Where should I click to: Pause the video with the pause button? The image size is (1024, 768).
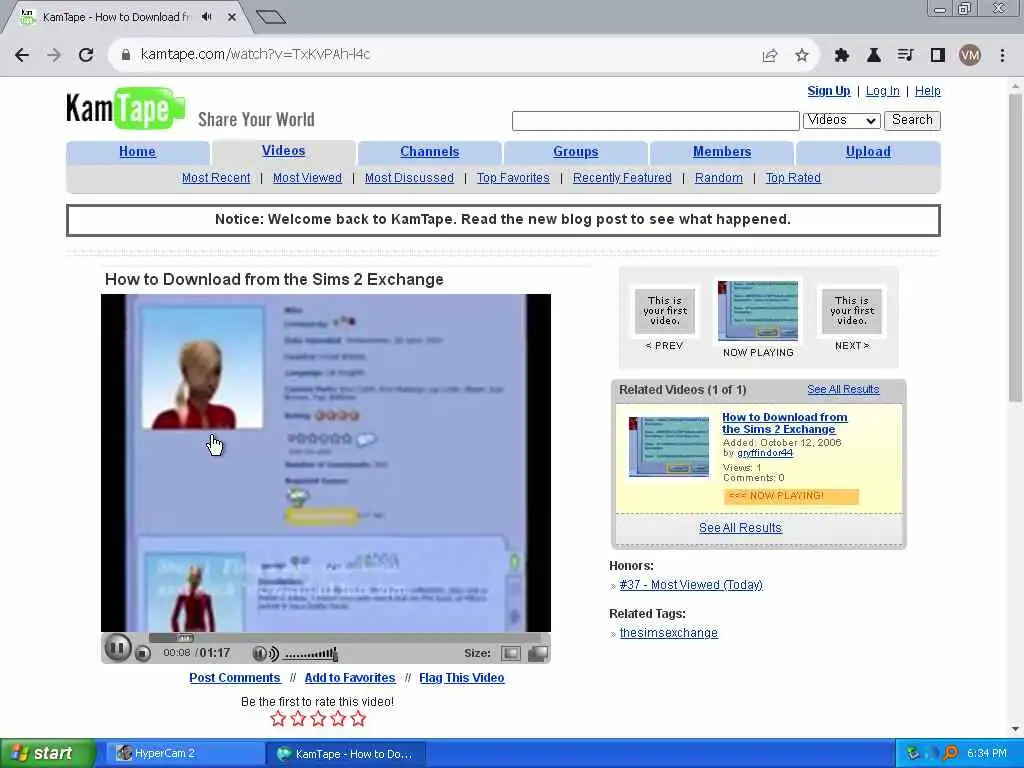click(x=118, y=648)
